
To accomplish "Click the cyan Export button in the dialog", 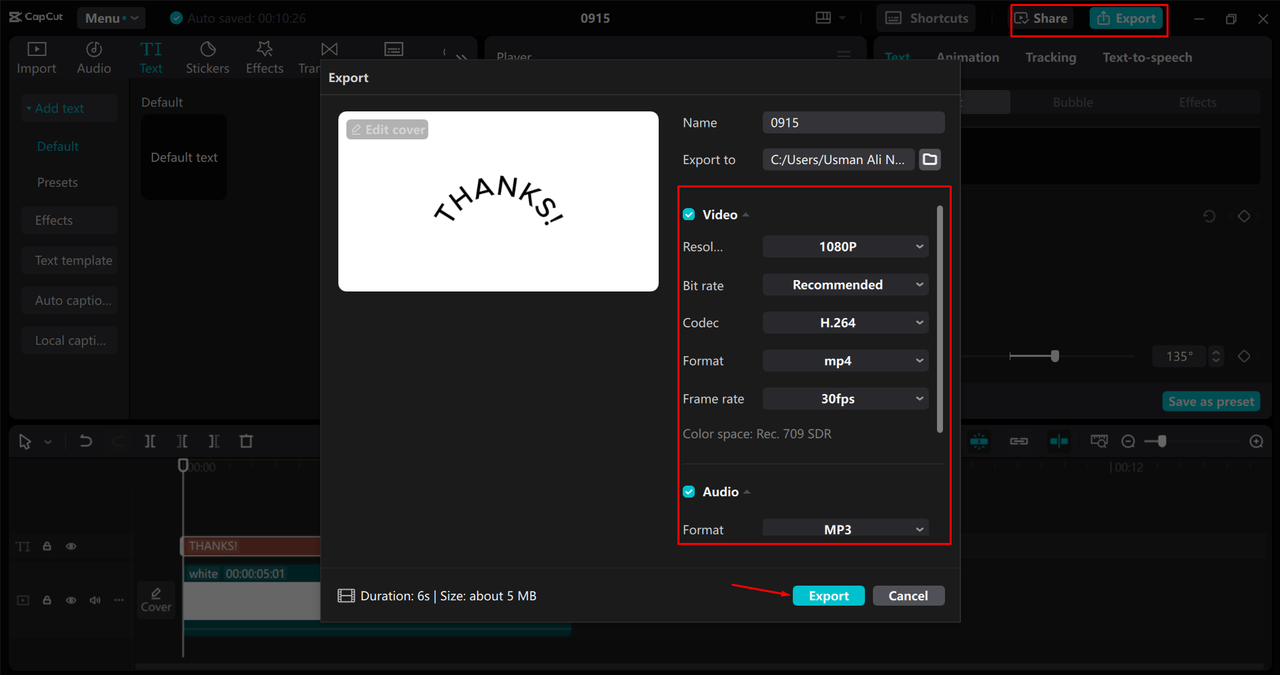I will [829, 595].
